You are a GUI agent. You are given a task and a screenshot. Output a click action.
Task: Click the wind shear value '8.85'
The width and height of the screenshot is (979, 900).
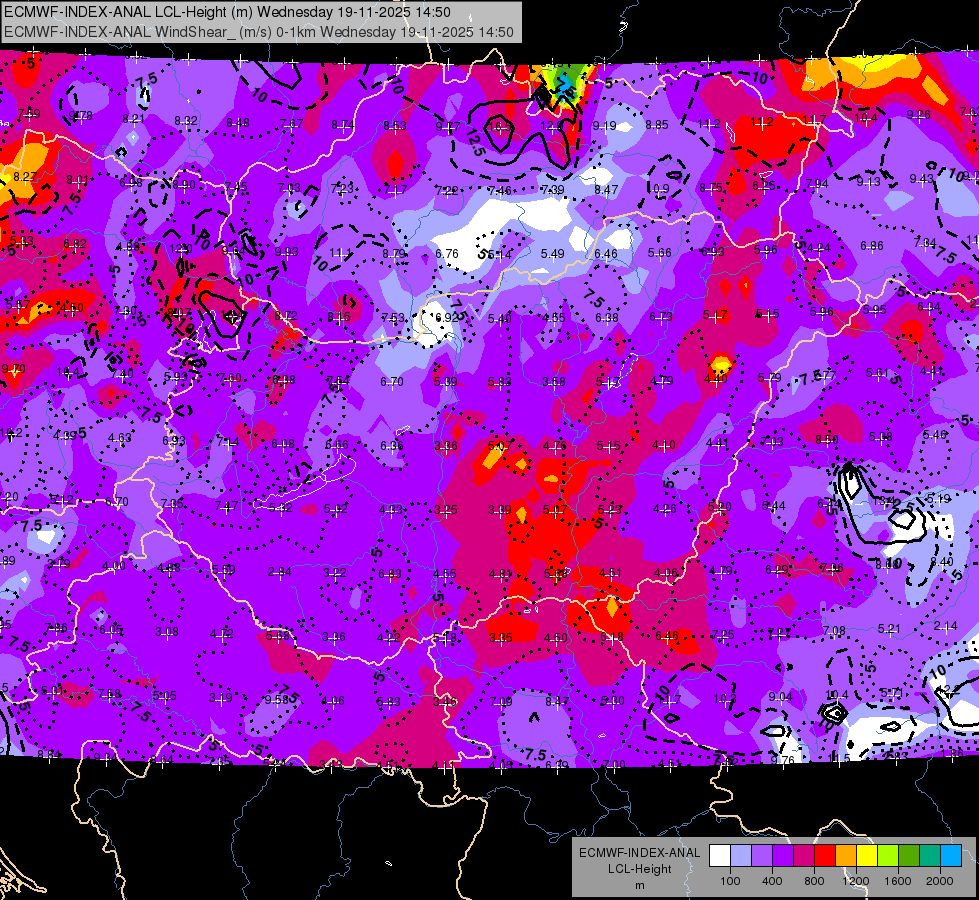[x=656, y=125]
